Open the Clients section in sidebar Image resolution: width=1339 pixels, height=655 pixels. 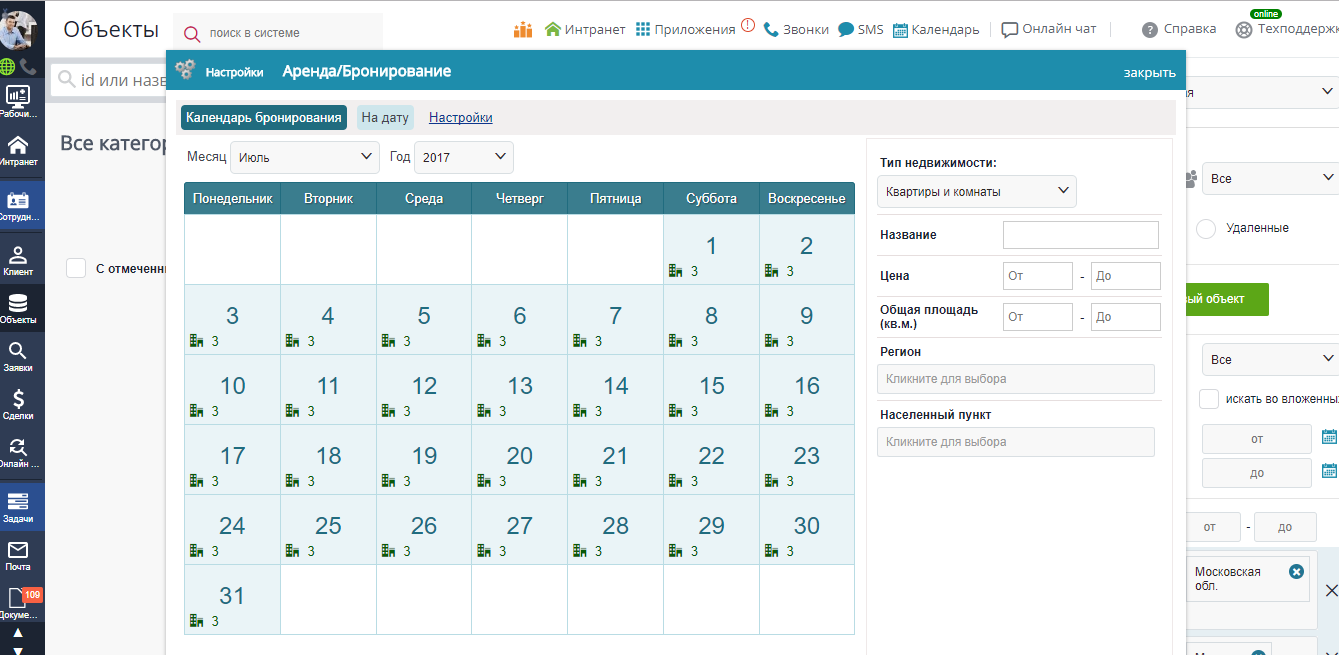[x=18, y=260]
